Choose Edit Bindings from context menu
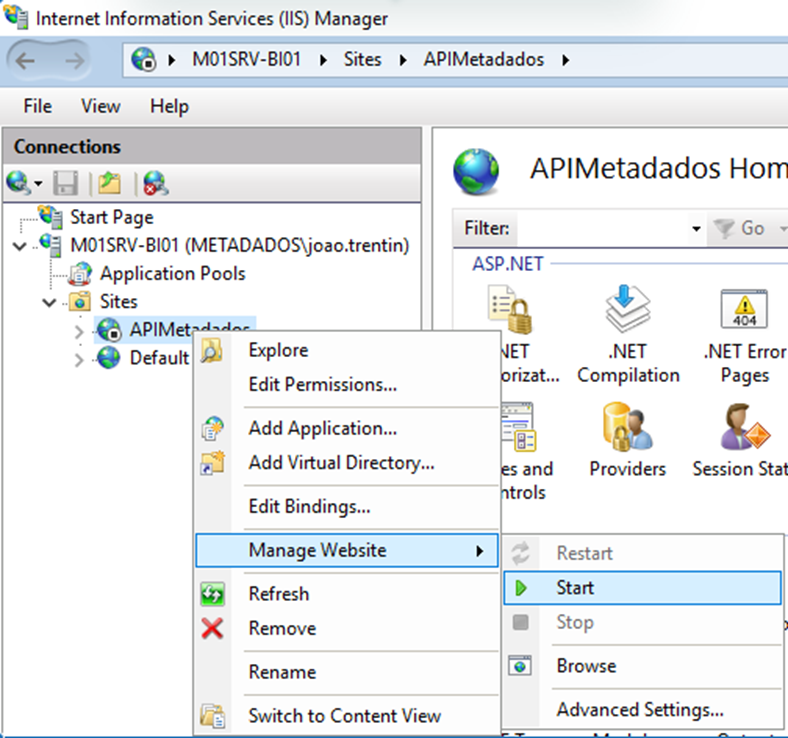 [x=309, y=507]
